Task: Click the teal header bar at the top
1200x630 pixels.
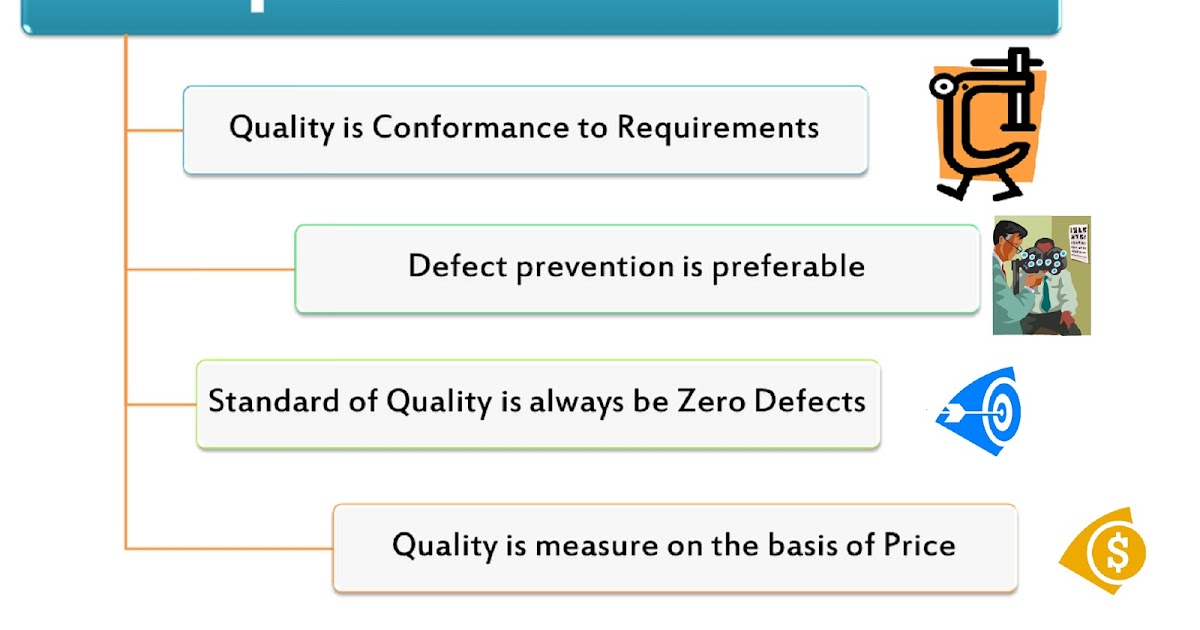Action: point(540,16)
